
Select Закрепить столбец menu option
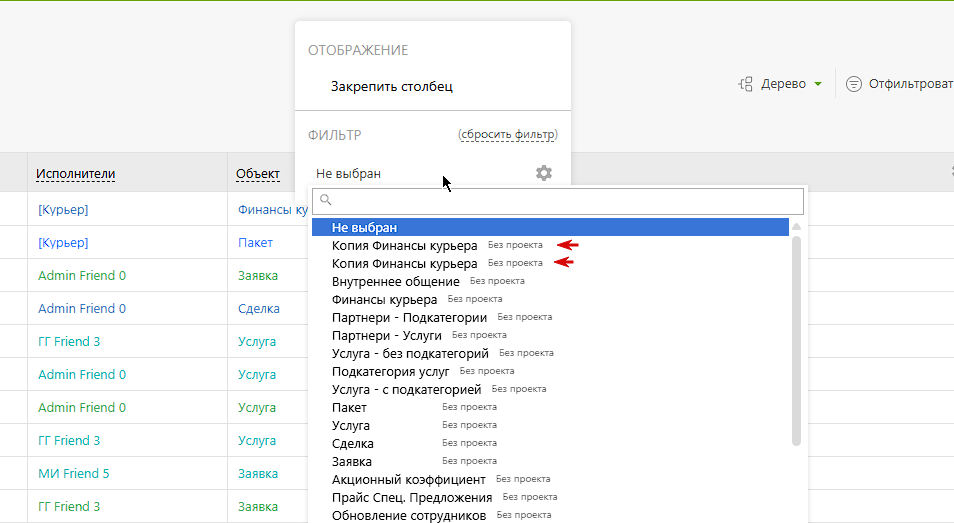coord(391,86)
